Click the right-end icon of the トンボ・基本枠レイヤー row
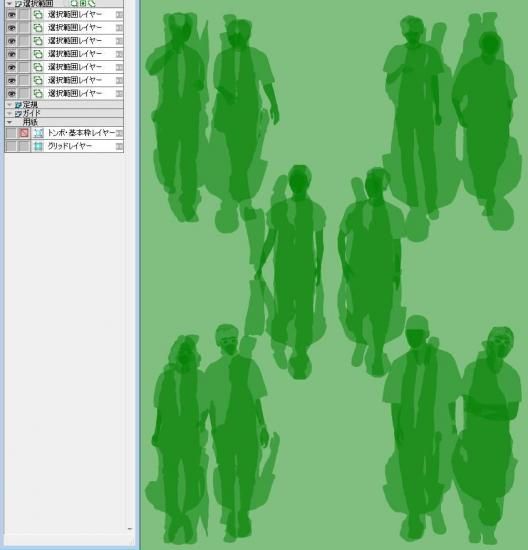This screenshot has height=550, width=528. [120, 133]
